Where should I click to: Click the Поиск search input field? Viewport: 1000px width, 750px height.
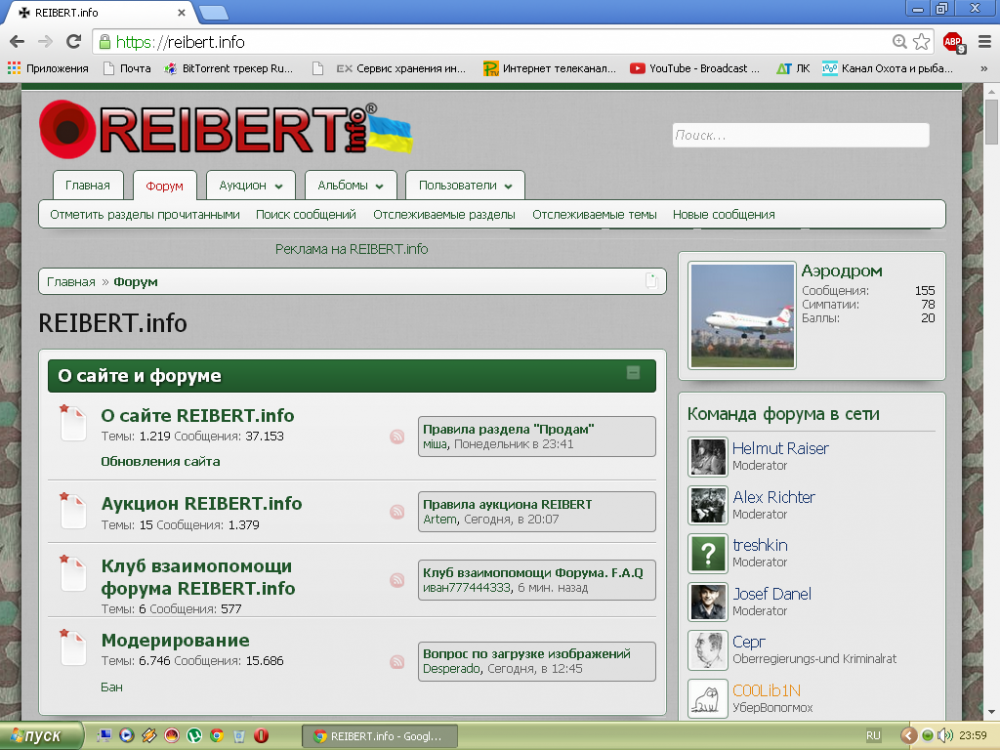click(x=800, y=135)
